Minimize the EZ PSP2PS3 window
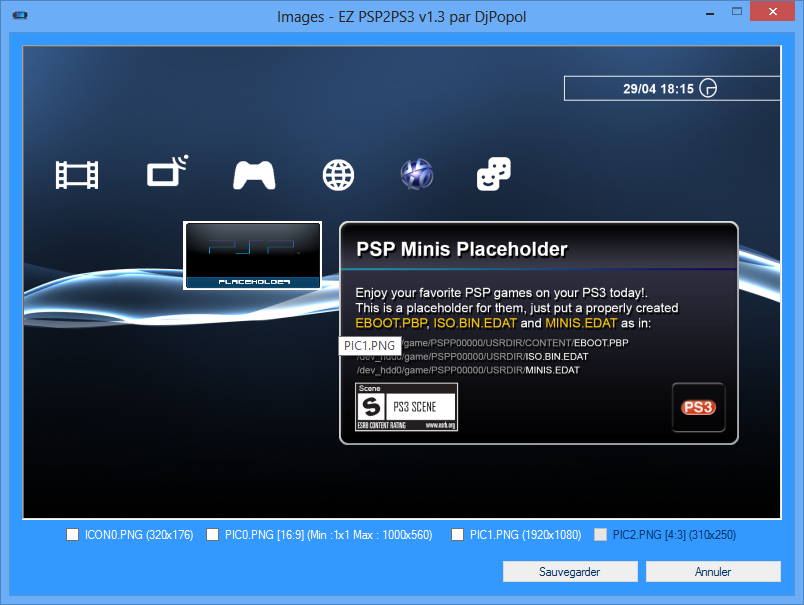 [x=710, y=13]
